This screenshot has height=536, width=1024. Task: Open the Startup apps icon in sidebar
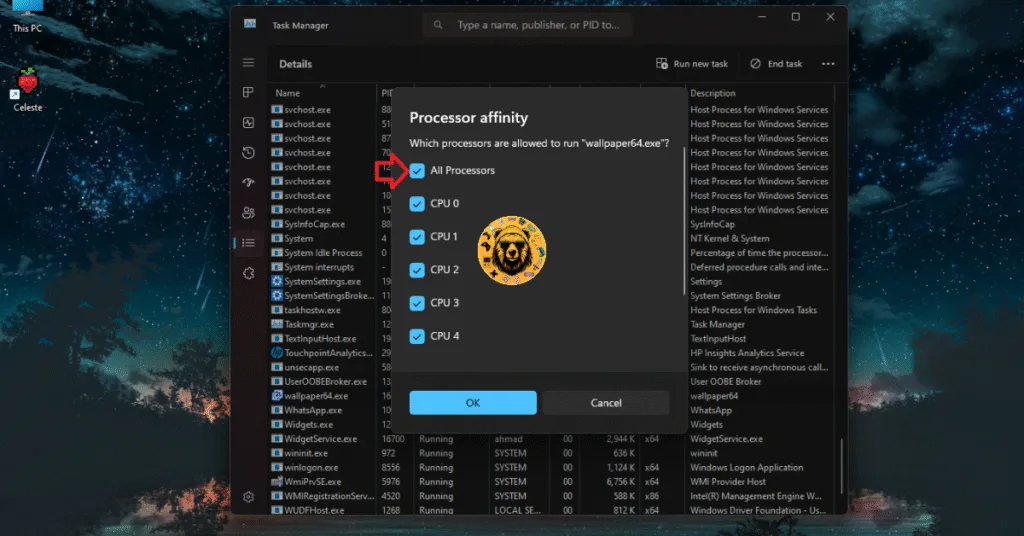[x=248, y=183]
